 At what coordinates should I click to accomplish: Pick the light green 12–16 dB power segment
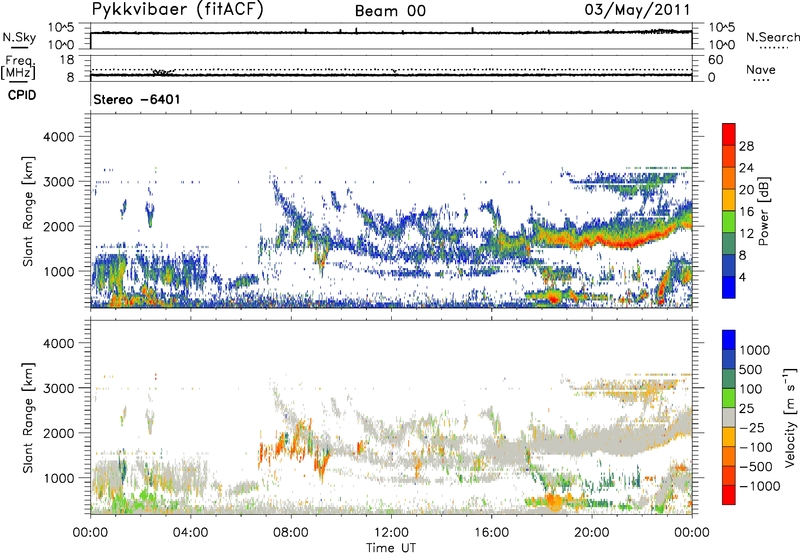729,222
